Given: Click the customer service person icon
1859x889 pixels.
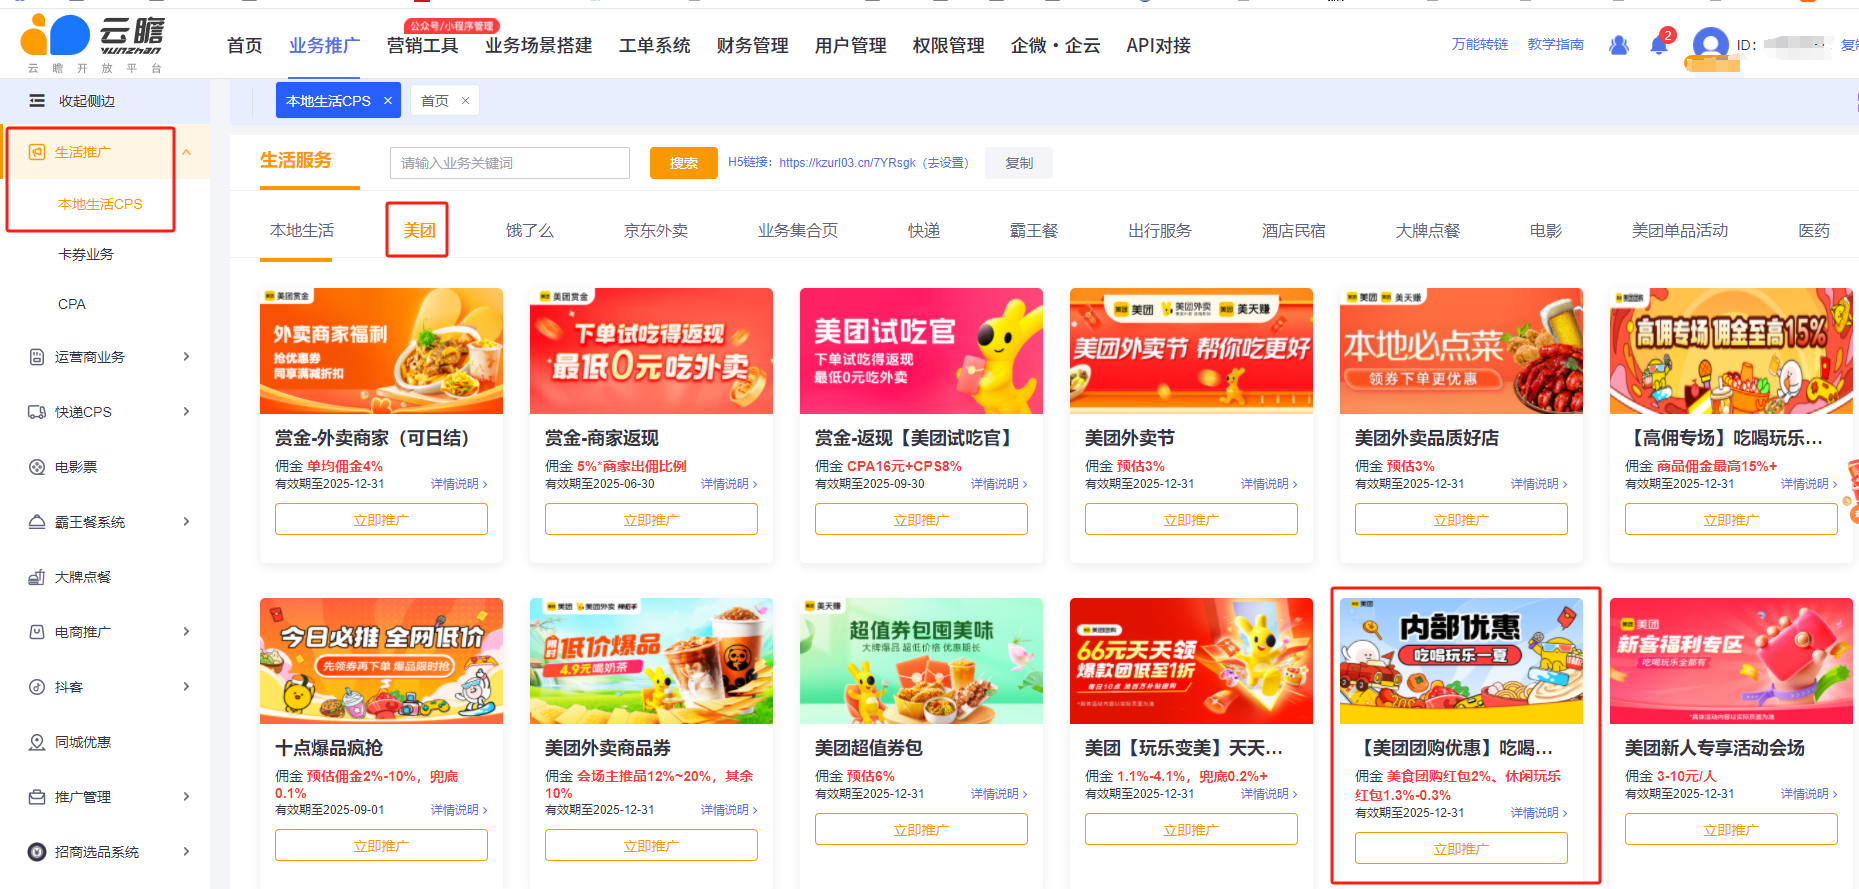Looking at the screenshot, I should [x=1619, y=45].
